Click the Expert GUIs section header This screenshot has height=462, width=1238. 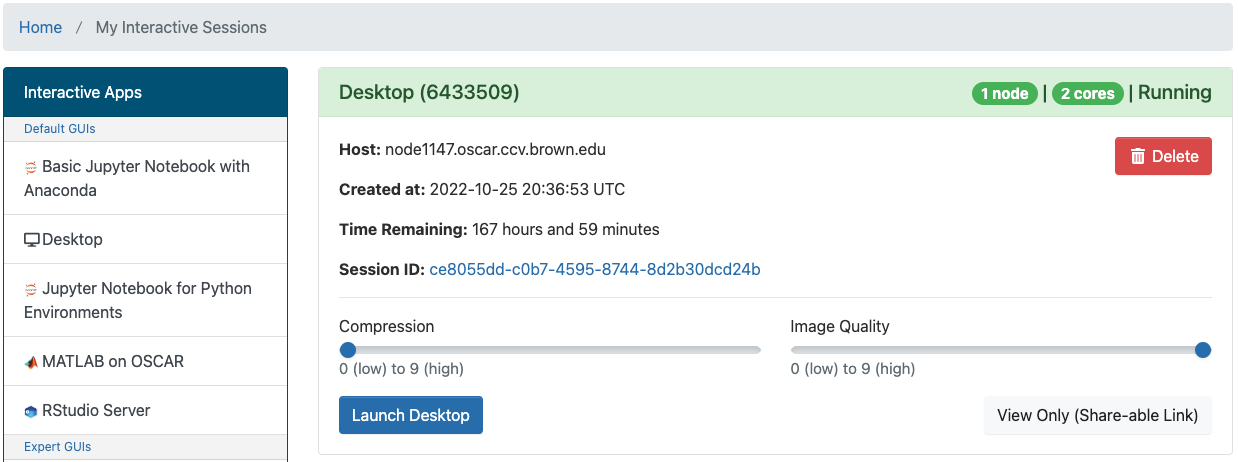[57, 446]
